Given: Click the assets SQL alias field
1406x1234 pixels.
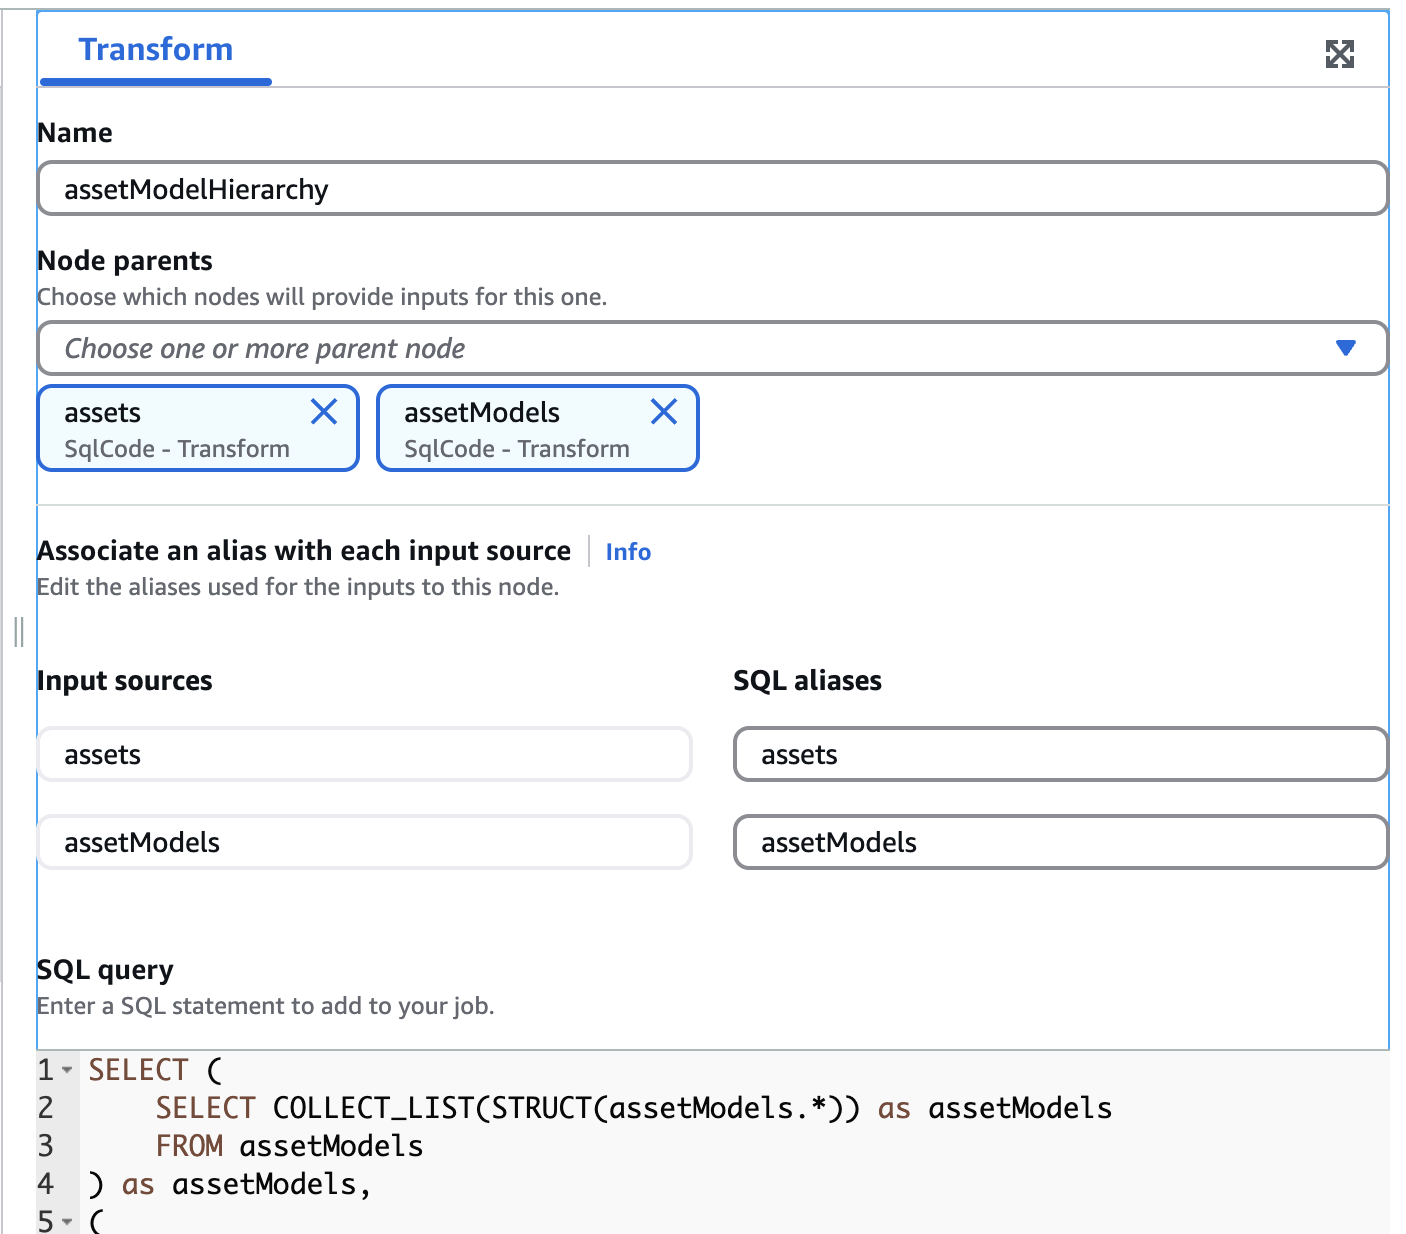Looking at the screenshot, I should (x=1060, y=754).
